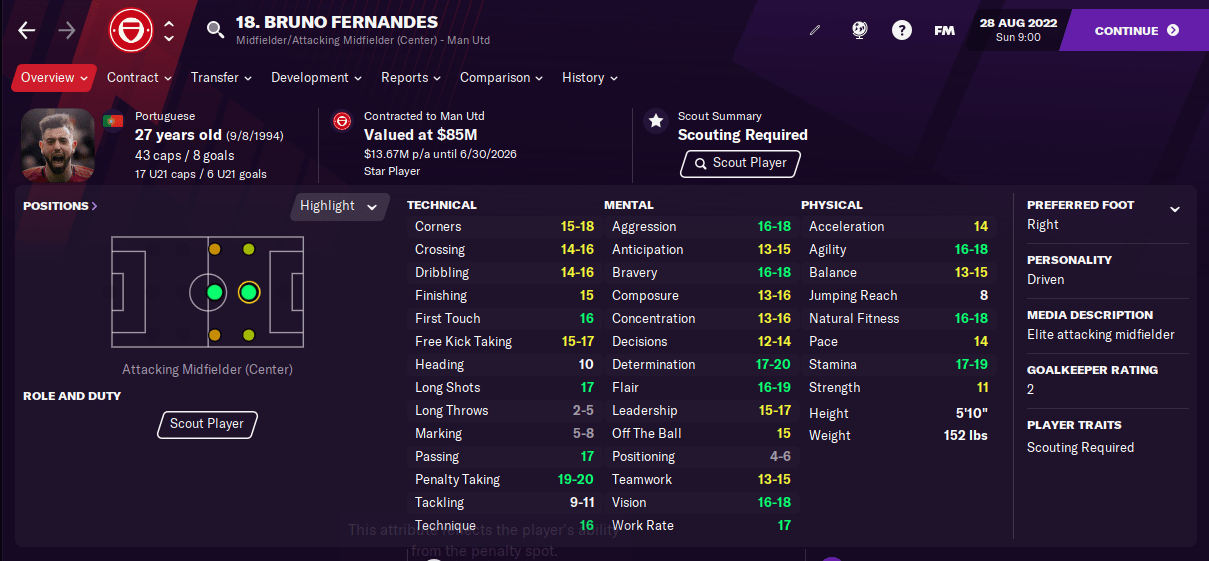Open the Transfer menu

coord(221,78)
